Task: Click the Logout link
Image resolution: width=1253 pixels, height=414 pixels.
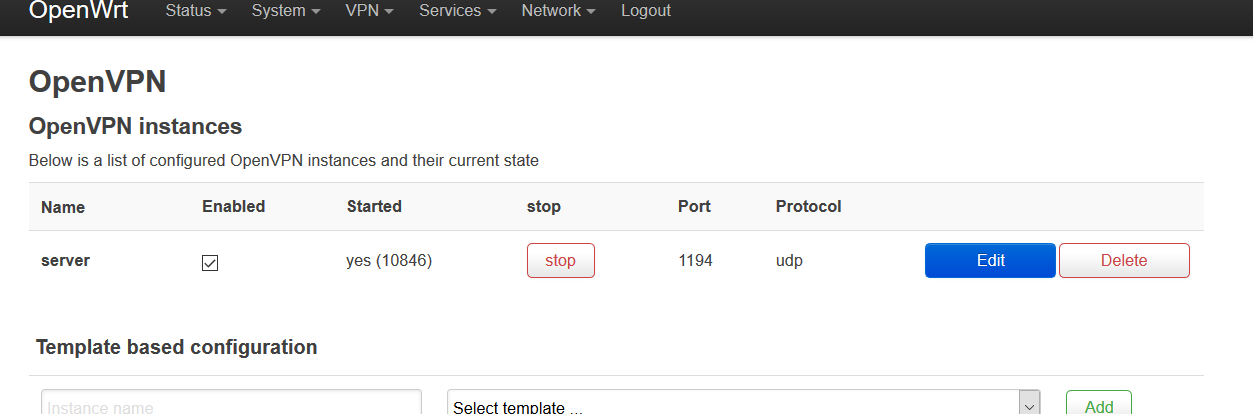Action: (646, 11)
